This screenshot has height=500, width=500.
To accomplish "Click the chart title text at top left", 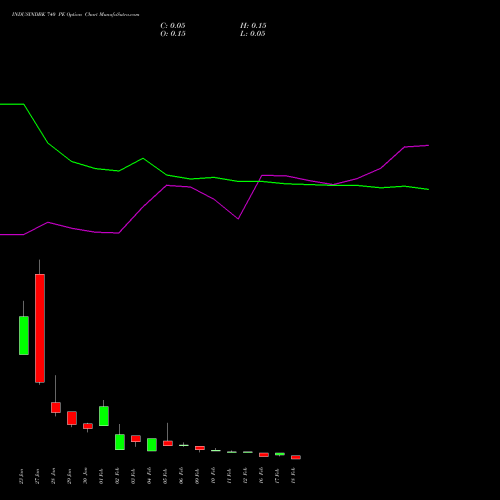I will coord(75,15).
